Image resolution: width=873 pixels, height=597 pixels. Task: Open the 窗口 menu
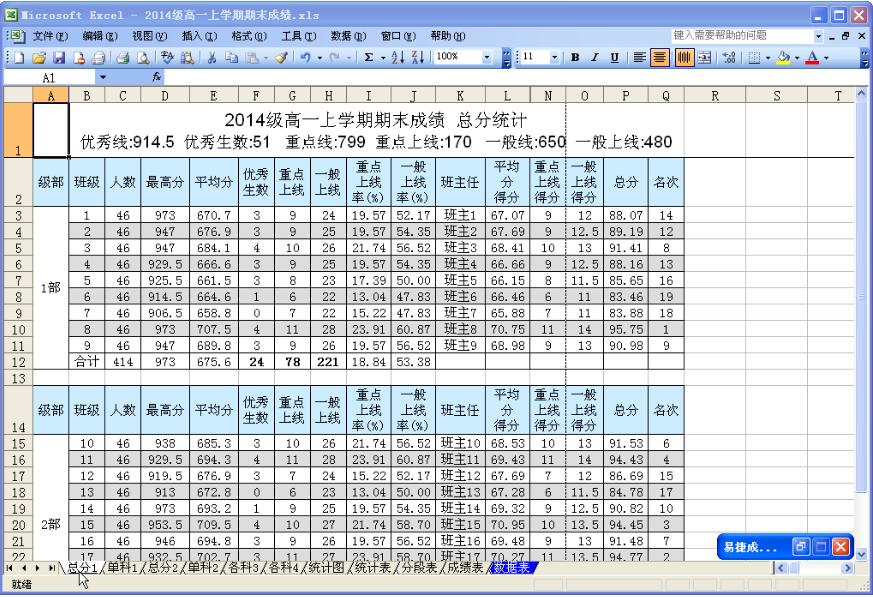[398, 36]
